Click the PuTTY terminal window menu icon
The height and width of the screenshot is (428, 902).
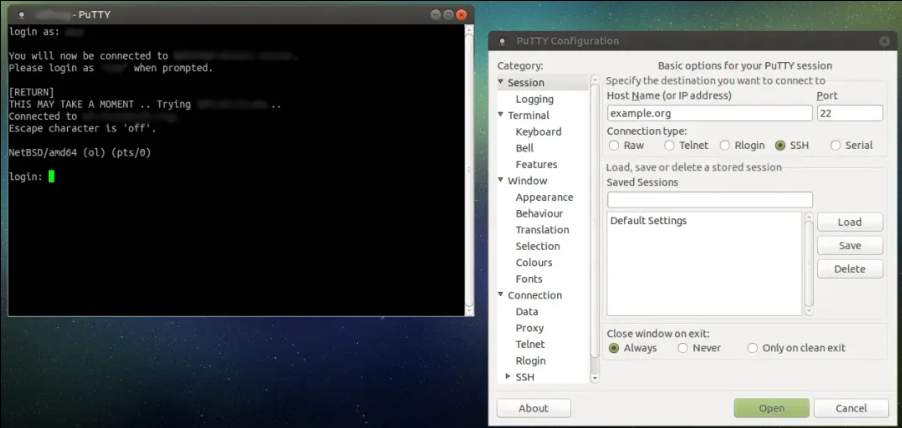pos(22,15)
